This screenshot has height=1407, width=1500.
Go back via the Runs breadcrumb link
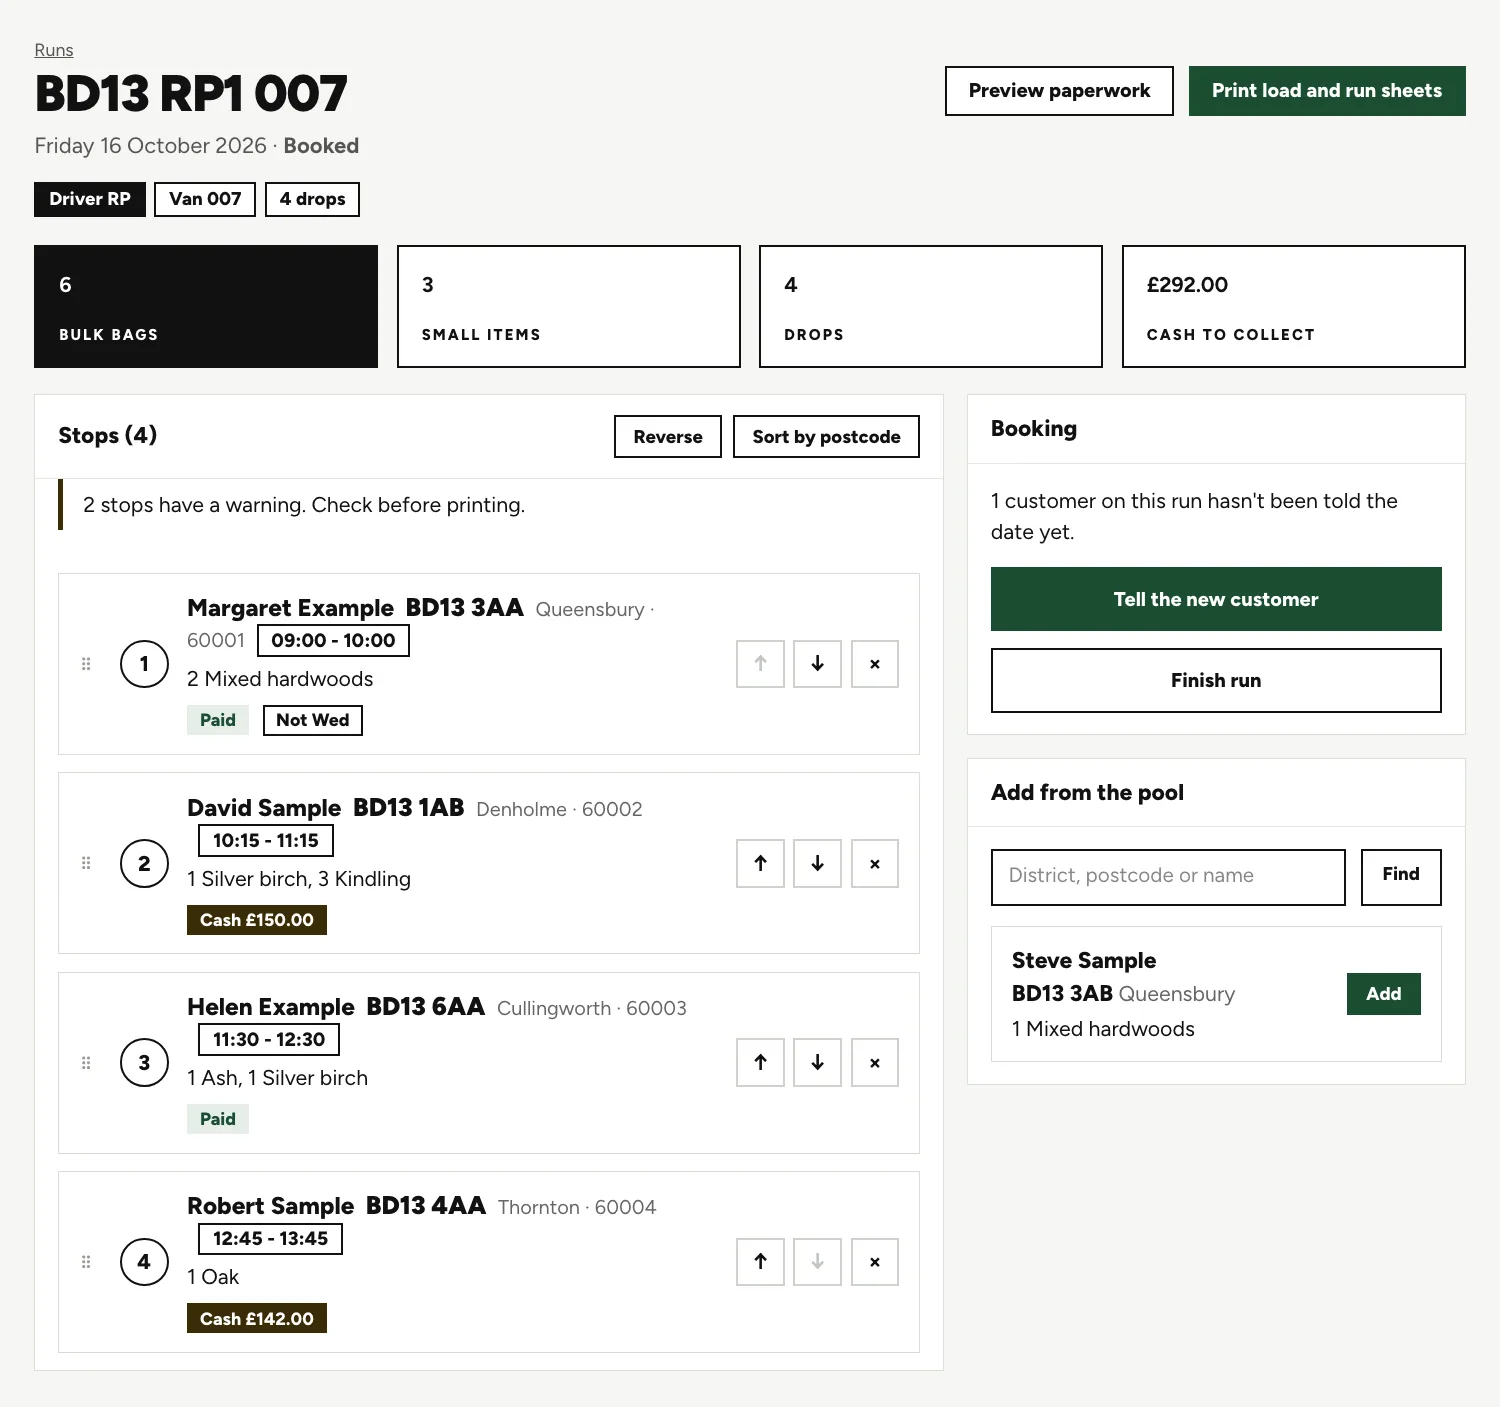[54, 50]
